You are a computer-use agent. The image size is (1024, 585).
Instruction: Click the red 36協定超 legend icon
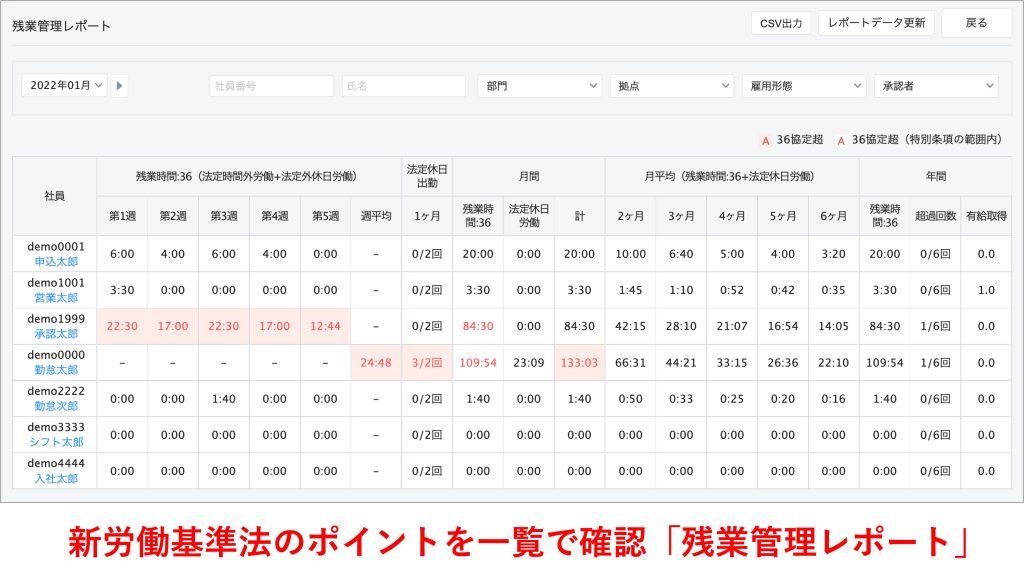(x=765, y=141)
